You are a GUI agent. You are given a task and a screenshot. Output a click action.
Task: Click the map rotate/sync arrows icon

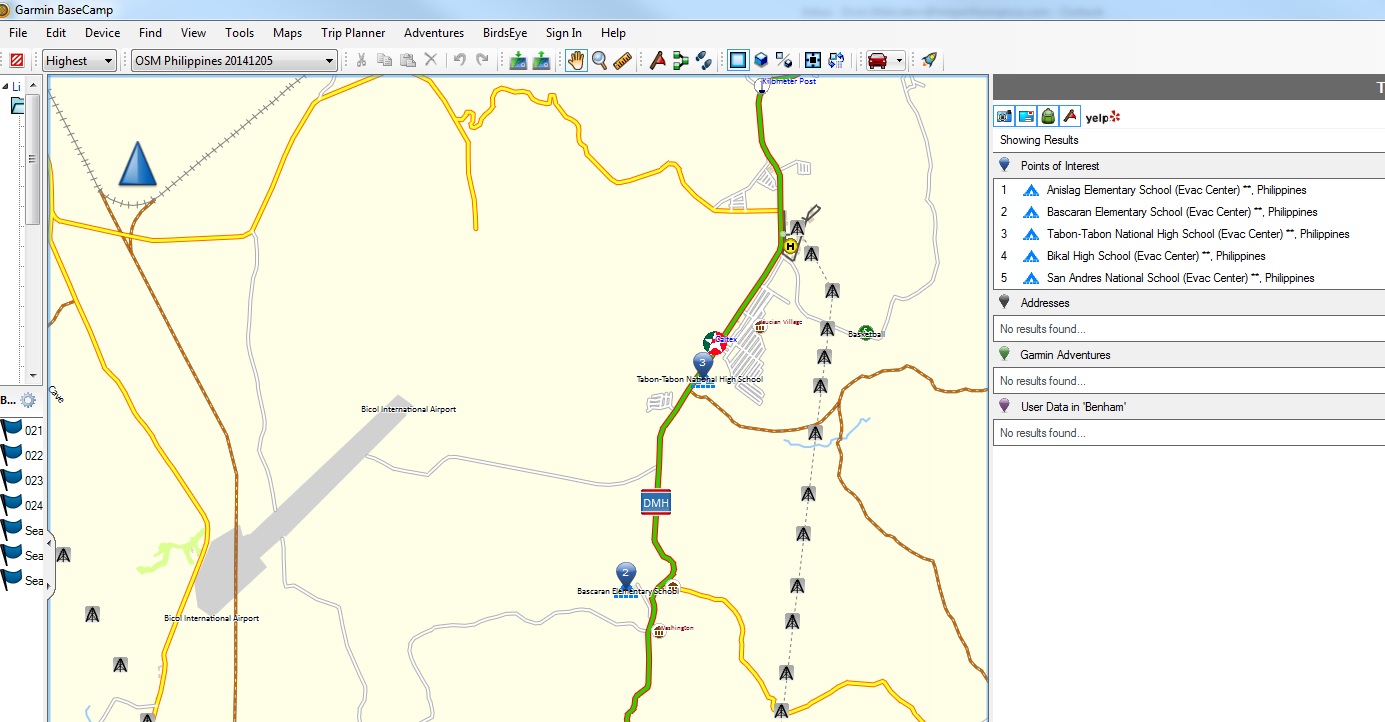836,61
